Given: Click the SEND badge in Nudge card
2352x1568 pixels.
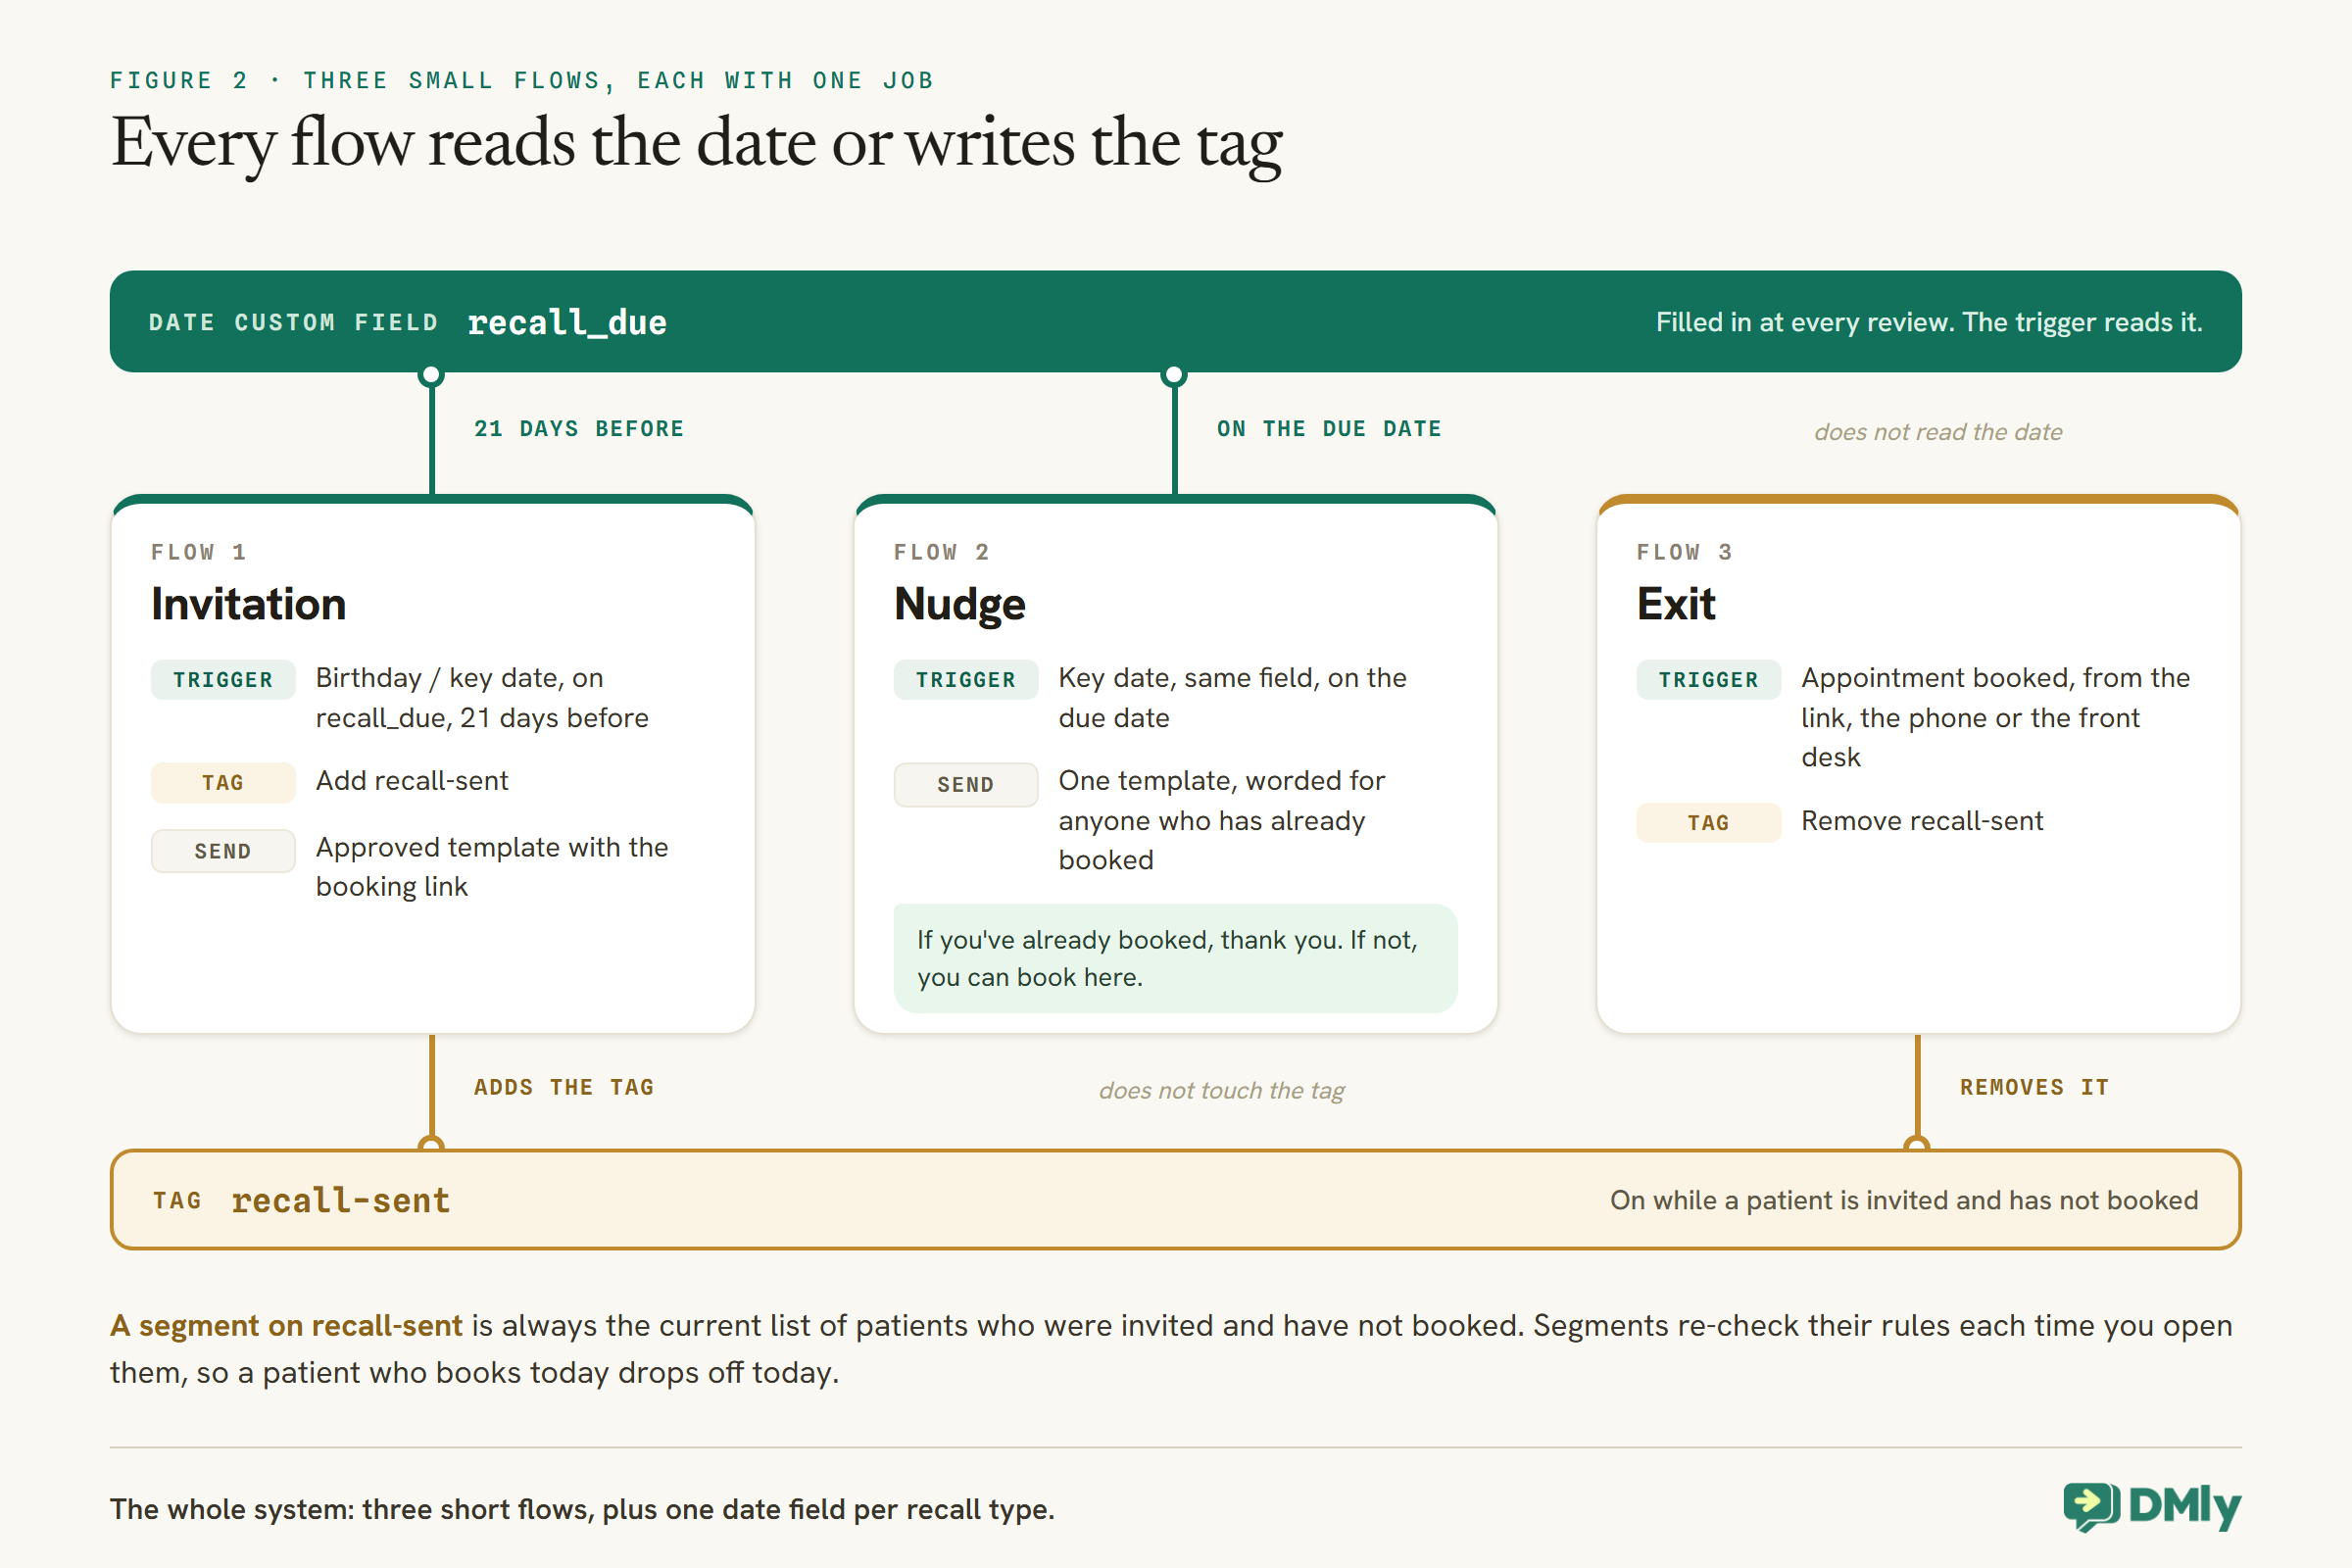Looking at the screenshot, I should click(966, 785).
